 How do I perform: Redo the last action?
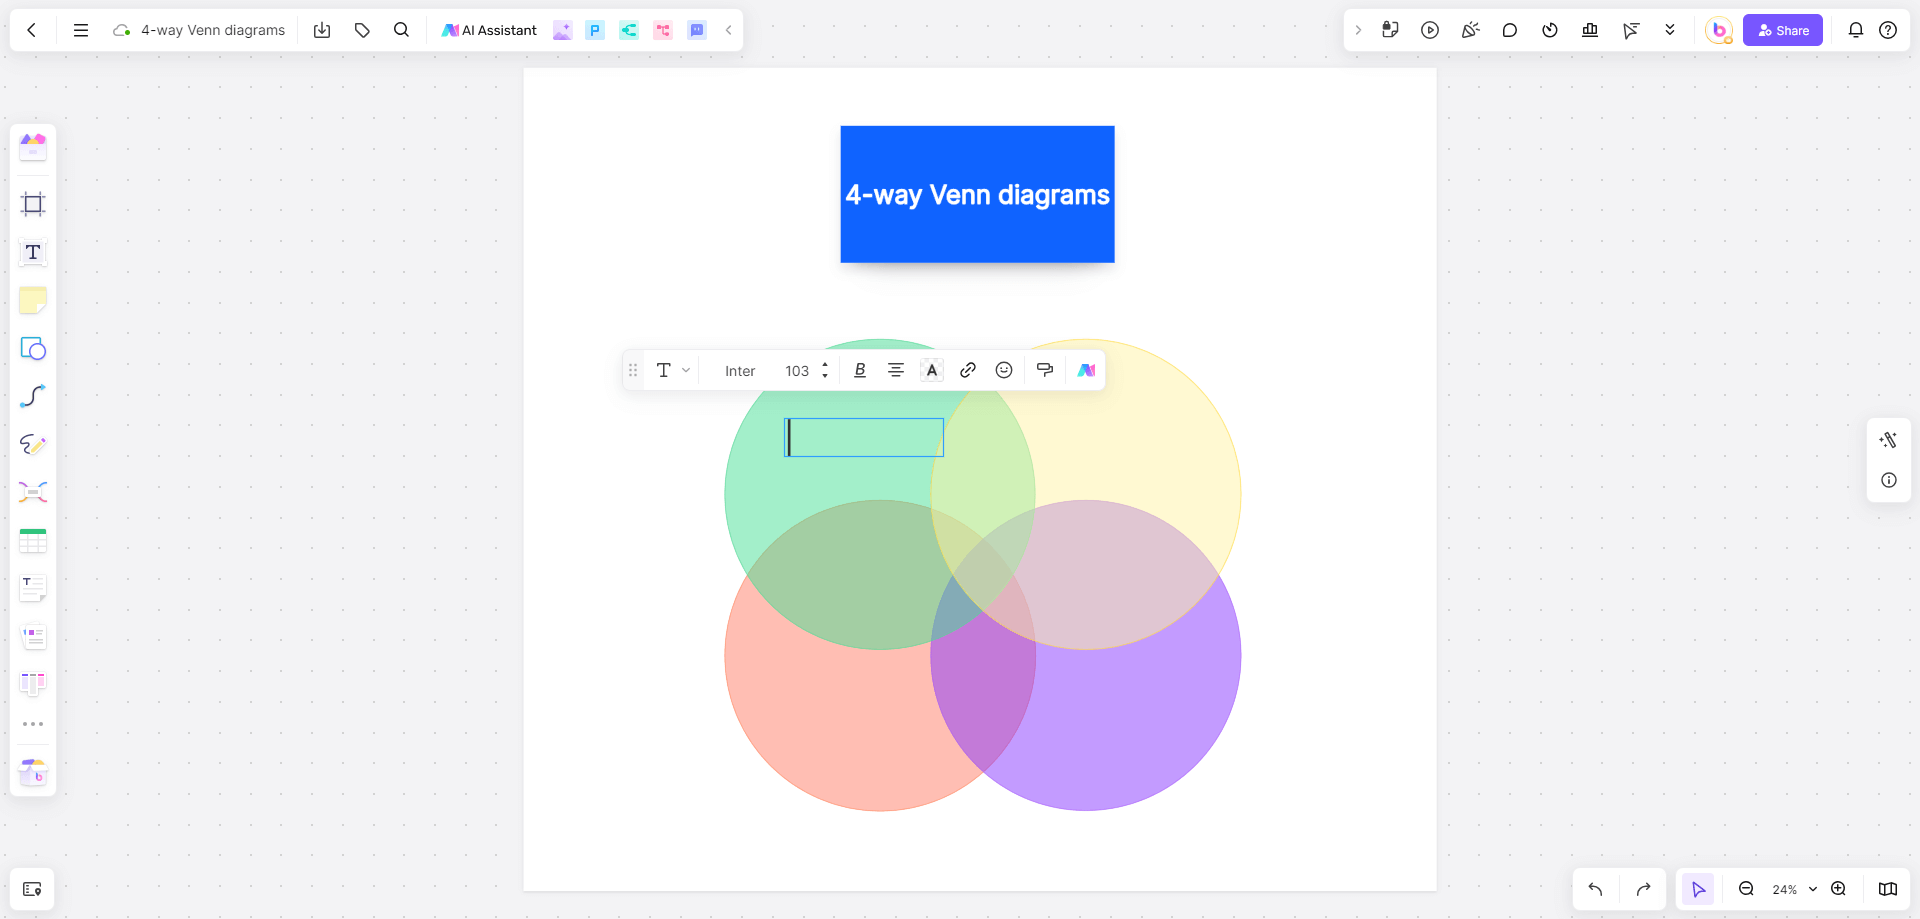[x=1643, y=889]
